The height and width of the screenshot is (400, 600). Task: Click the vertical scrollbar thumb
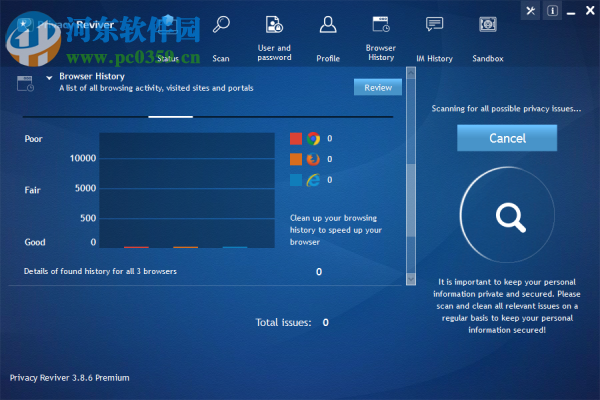[x=411, y=201]
